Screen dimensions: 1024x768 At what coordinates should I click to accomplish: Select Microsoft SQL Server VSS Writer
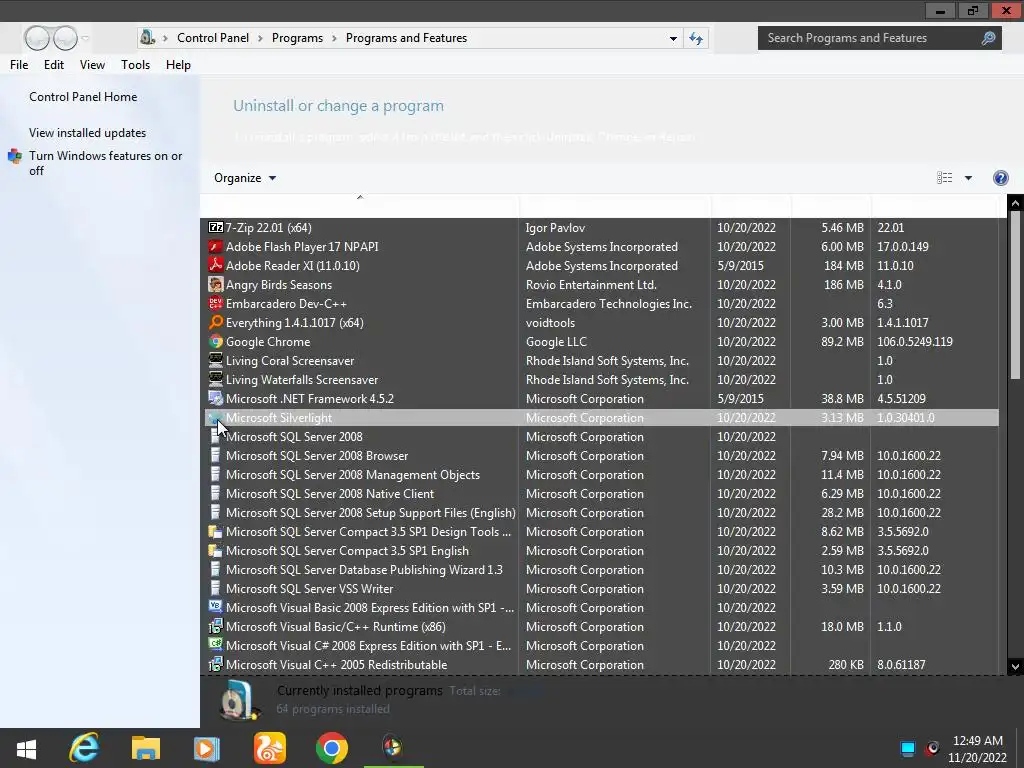(601, 588)
